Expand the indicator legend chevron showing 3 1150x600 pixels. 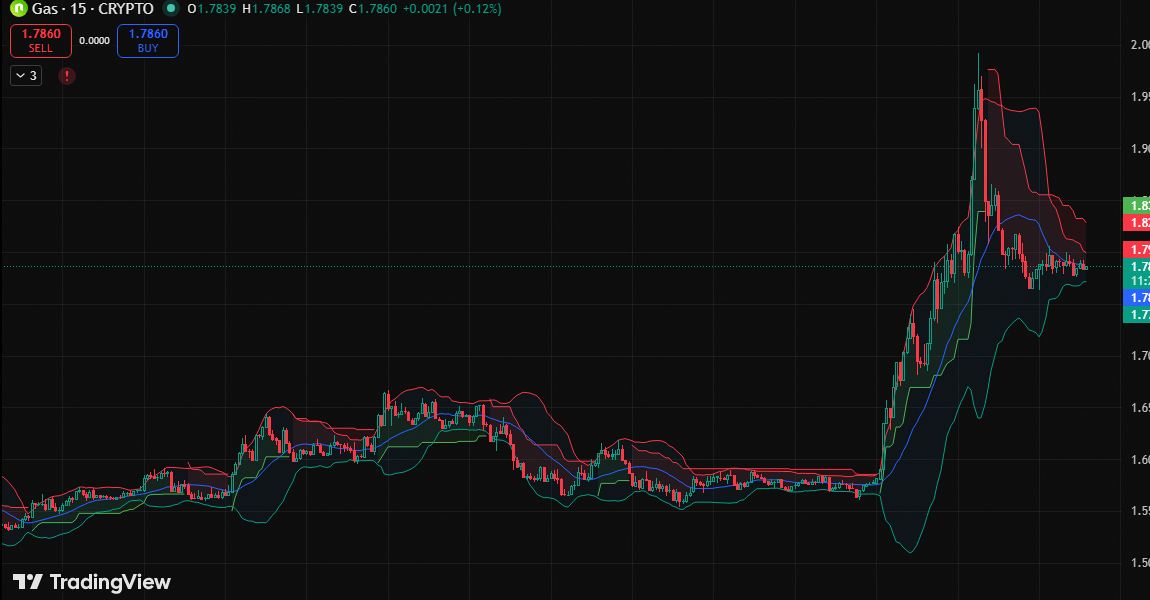pyautogui.click(x=26, y=76)
